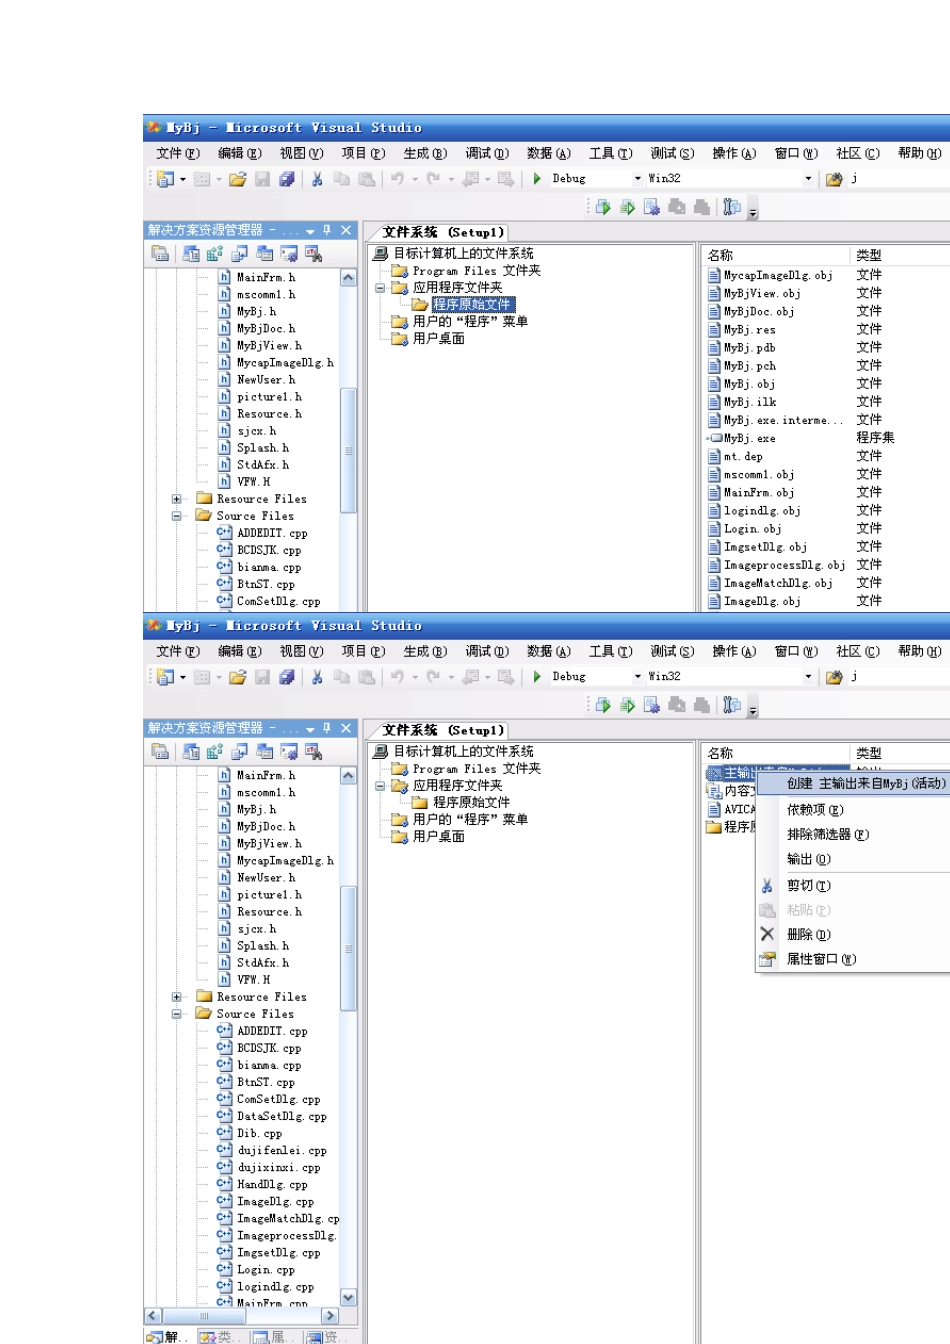Open the Win32 platform dropdown in the lower window

pyautogui.click(x=808, y=677)
